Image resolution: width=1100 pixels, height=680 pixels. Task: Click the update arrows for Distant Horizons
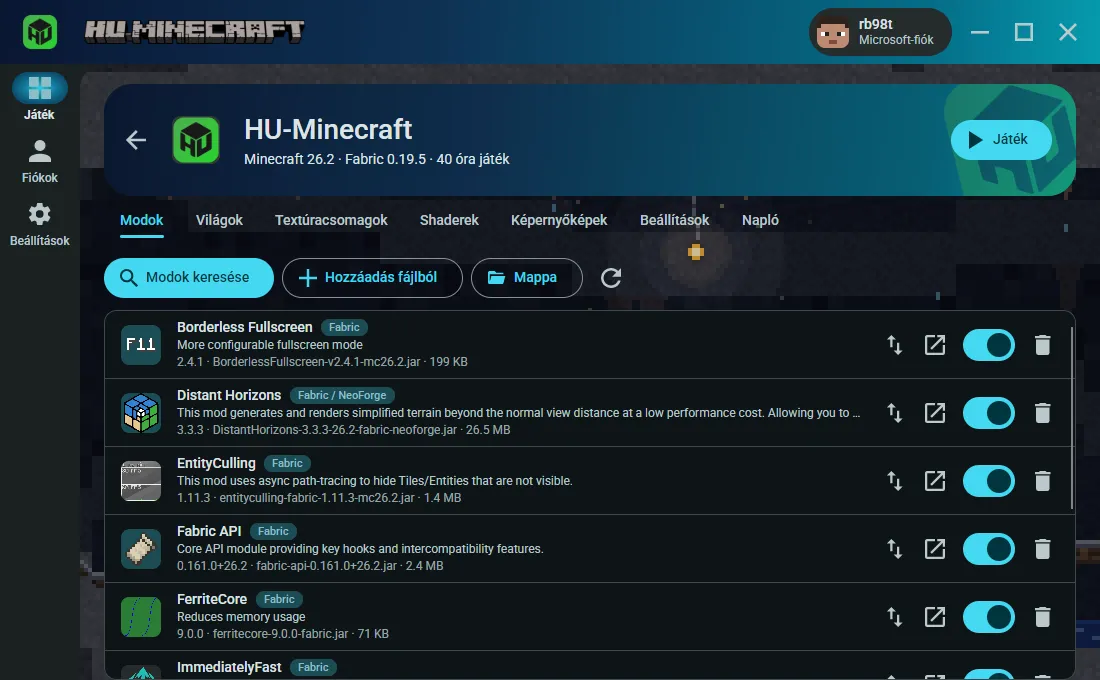pos(894,413)
